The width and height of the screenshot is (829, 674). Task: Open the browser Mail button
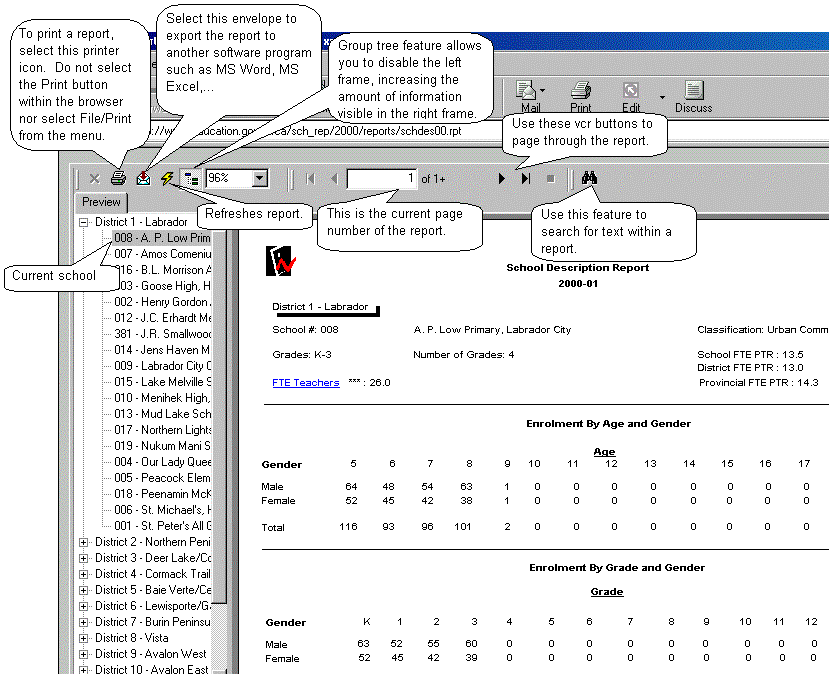(529, 96)
